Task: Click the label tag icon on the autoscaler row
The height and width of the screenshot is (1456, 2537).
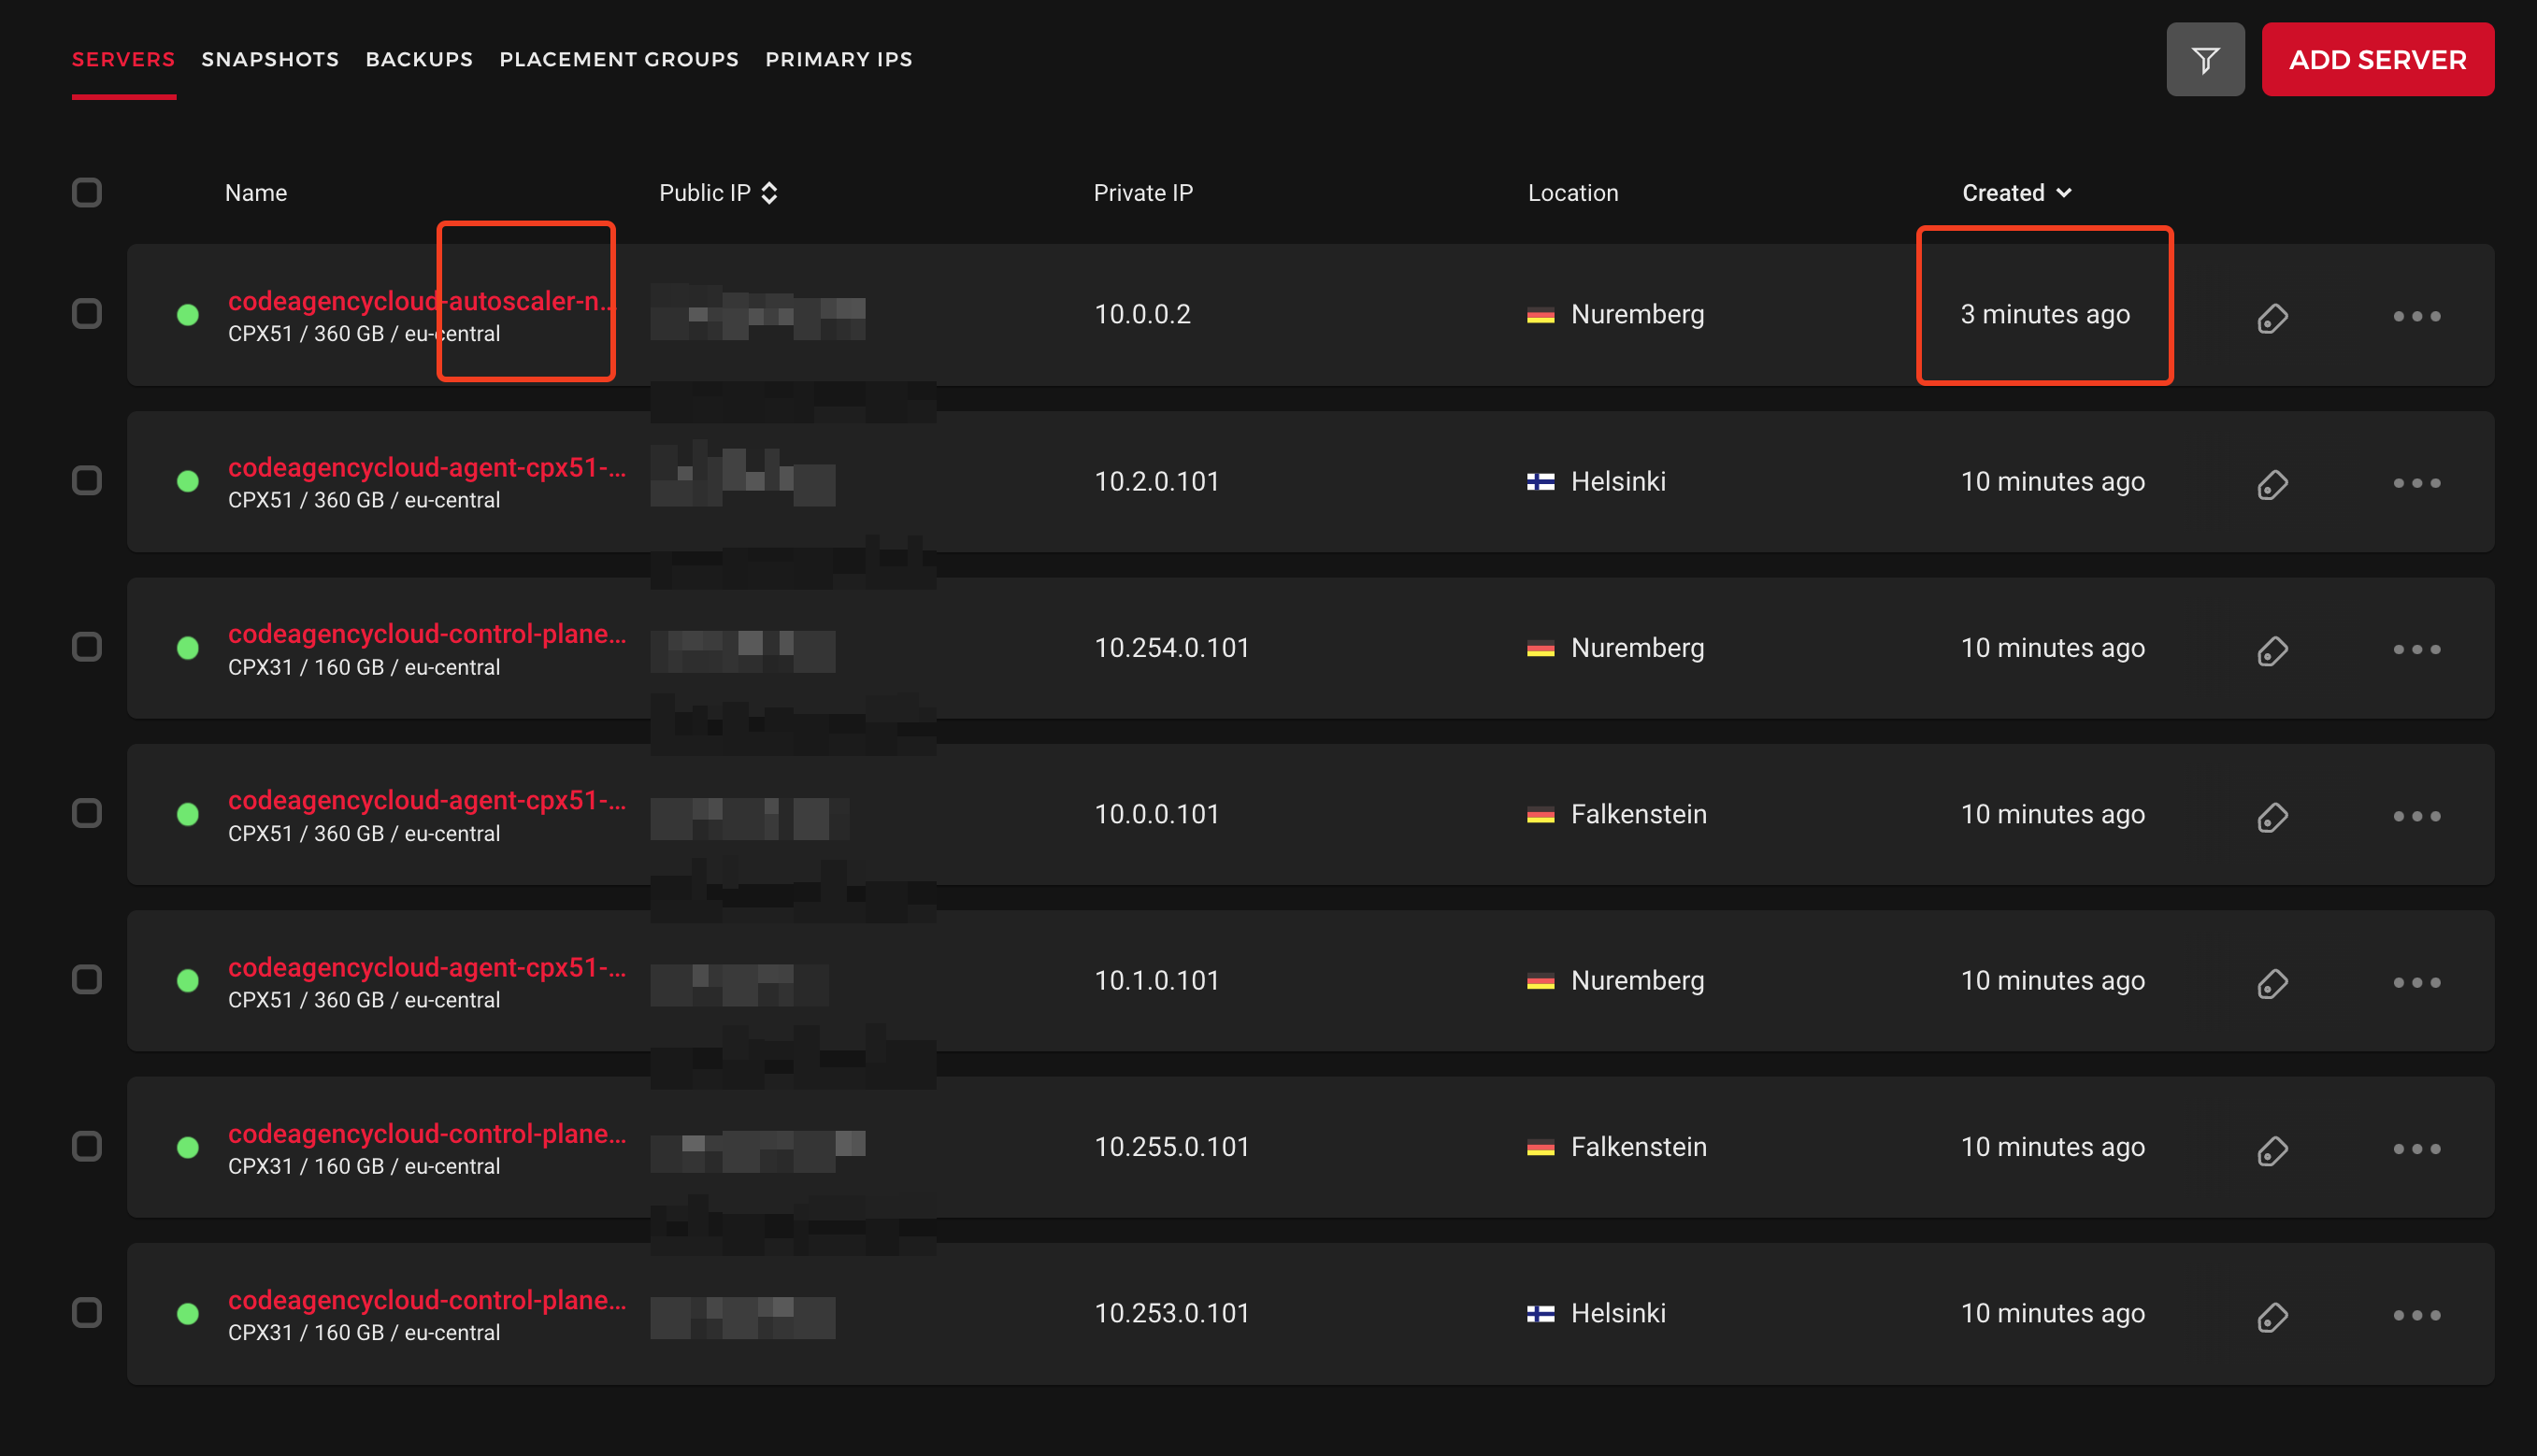Action: pos(2271,318)
